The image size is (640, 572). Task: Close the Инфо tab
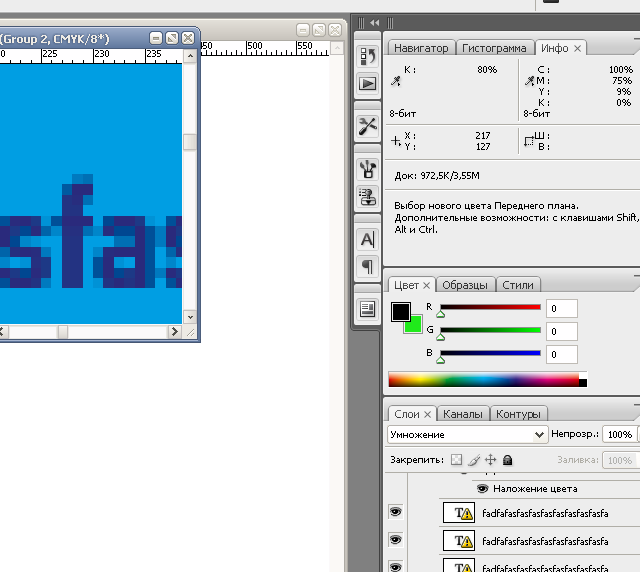coord(578,49)
